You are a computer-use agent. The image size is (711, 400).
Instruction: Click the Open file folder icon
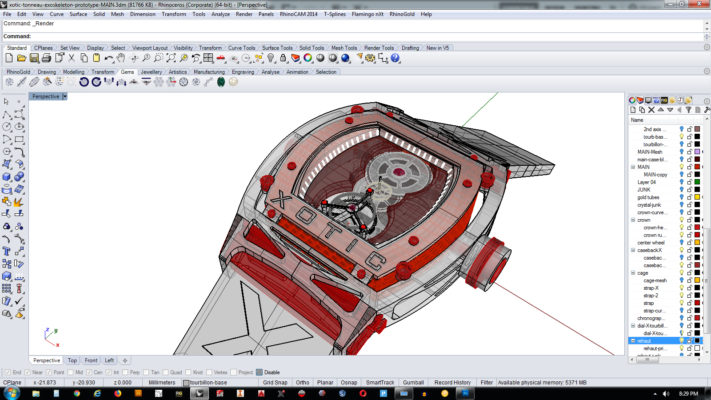click(x=20, y=59)
